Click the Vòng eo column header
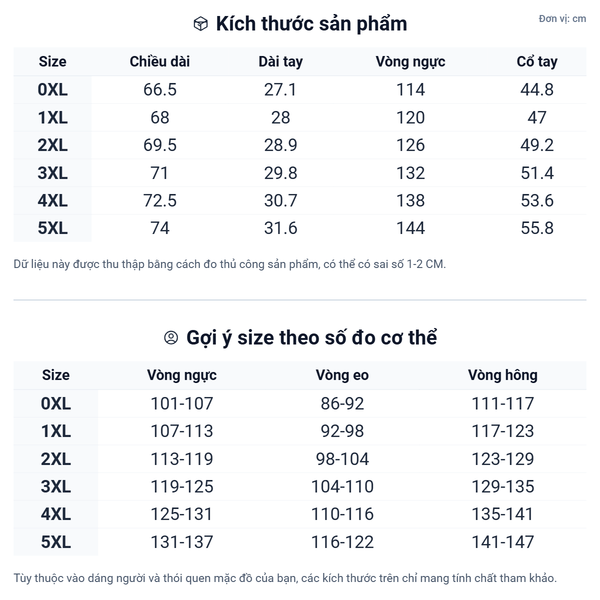The image size is (600, 600). point(341,376)
